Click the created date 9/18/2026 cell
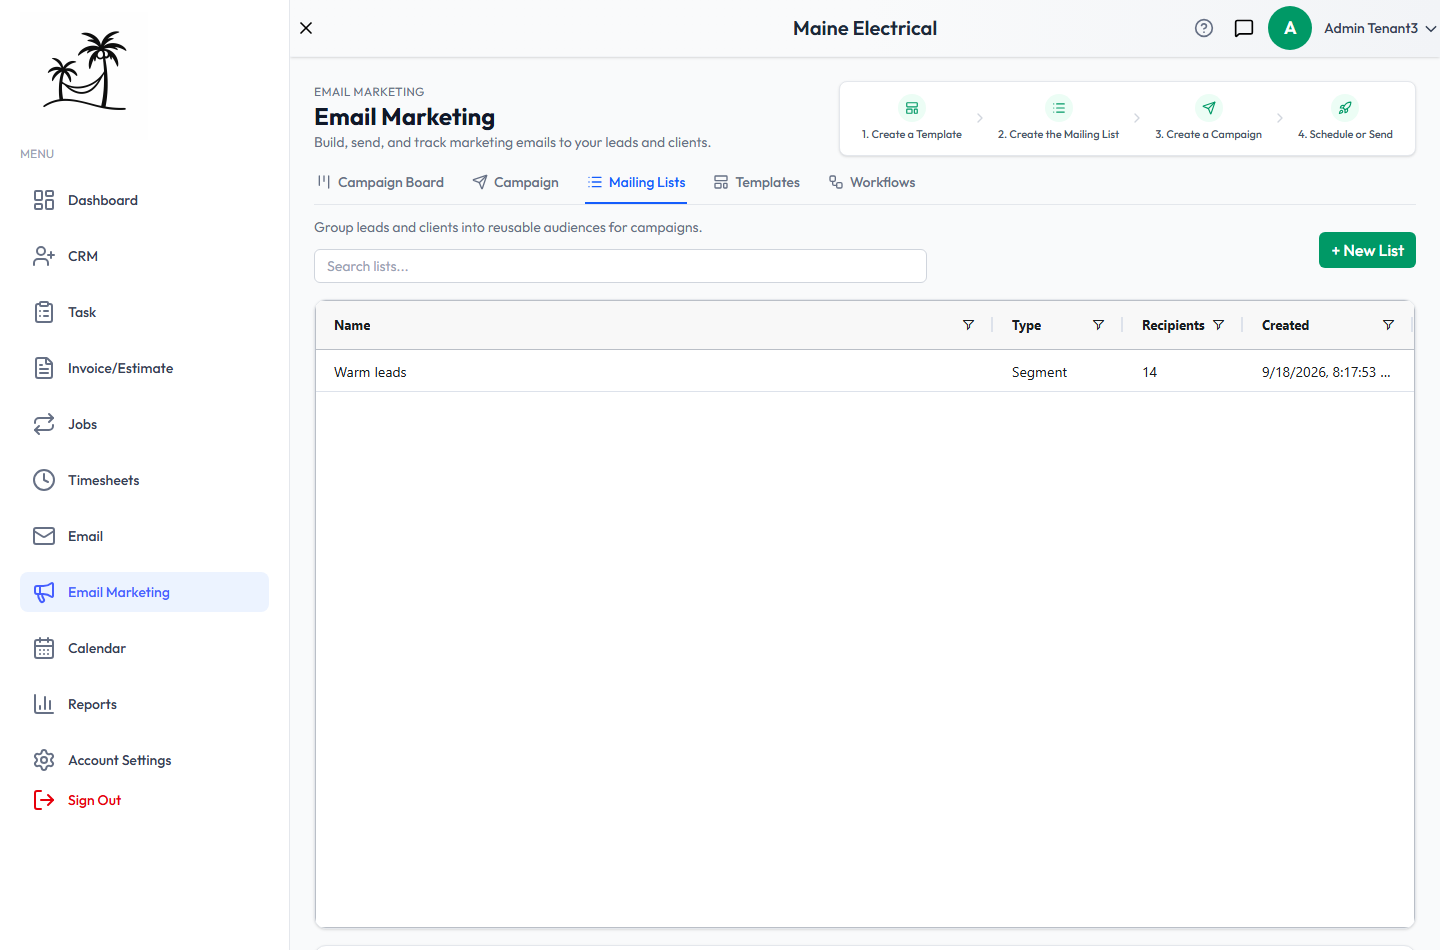The image size is (1440, 950). 1326,372
